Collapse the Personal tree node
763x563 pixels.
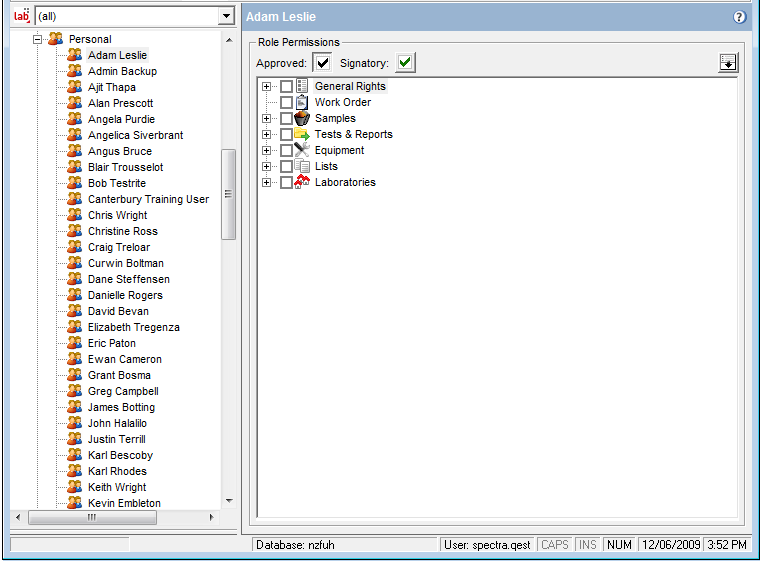coord(37,40)
